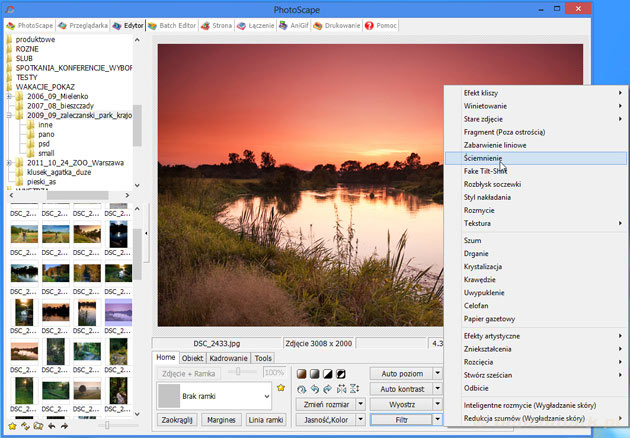
Task: Open the Pomoc help tab
Action: pos(382,25)
